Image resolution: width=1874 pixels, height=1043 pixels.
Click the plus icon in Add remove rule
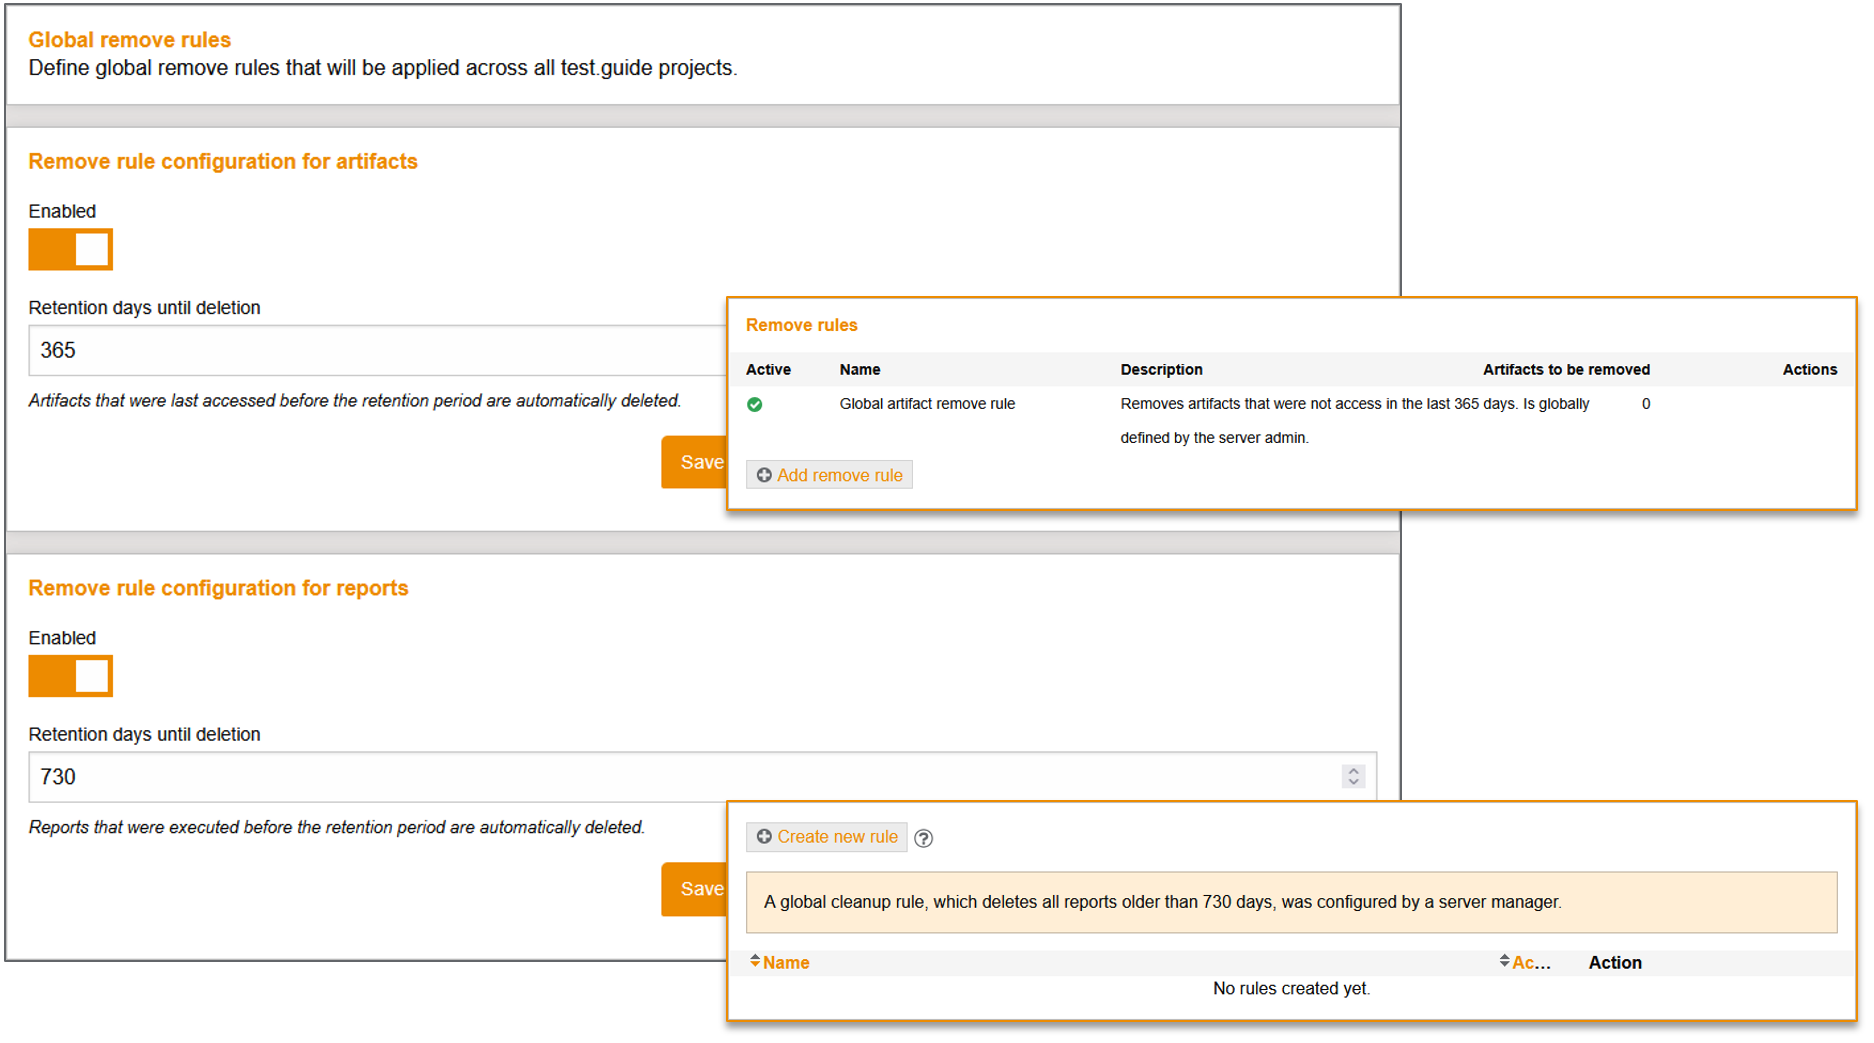pos(764,476)
